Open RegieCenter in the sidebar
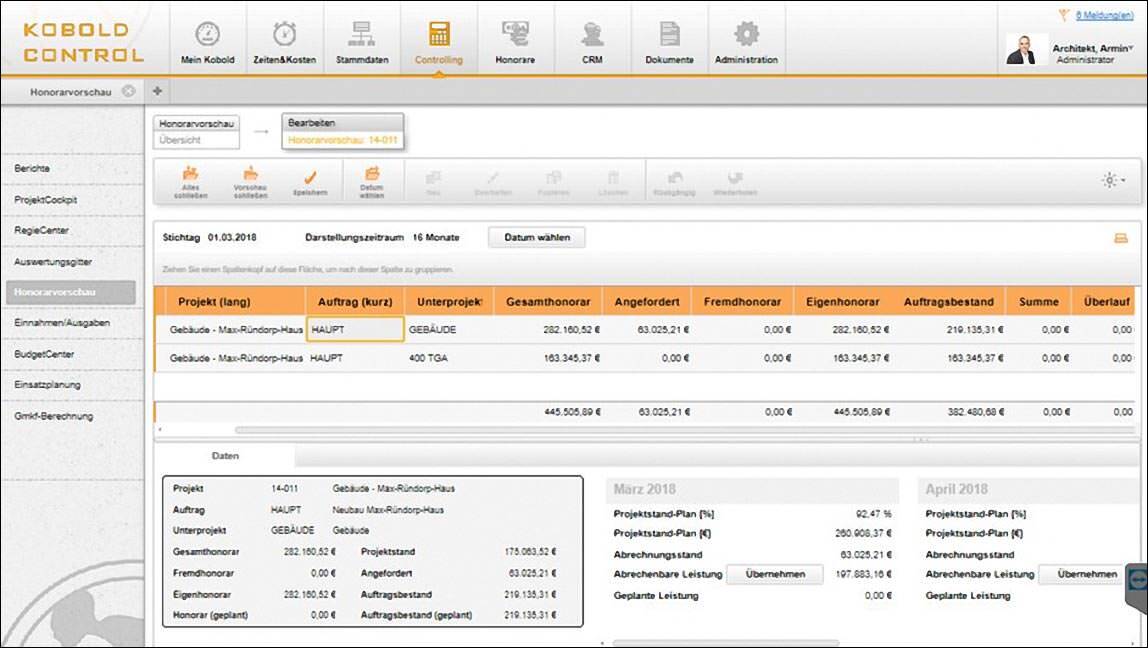The image size is (1148, 648). [x=41, y=230]
